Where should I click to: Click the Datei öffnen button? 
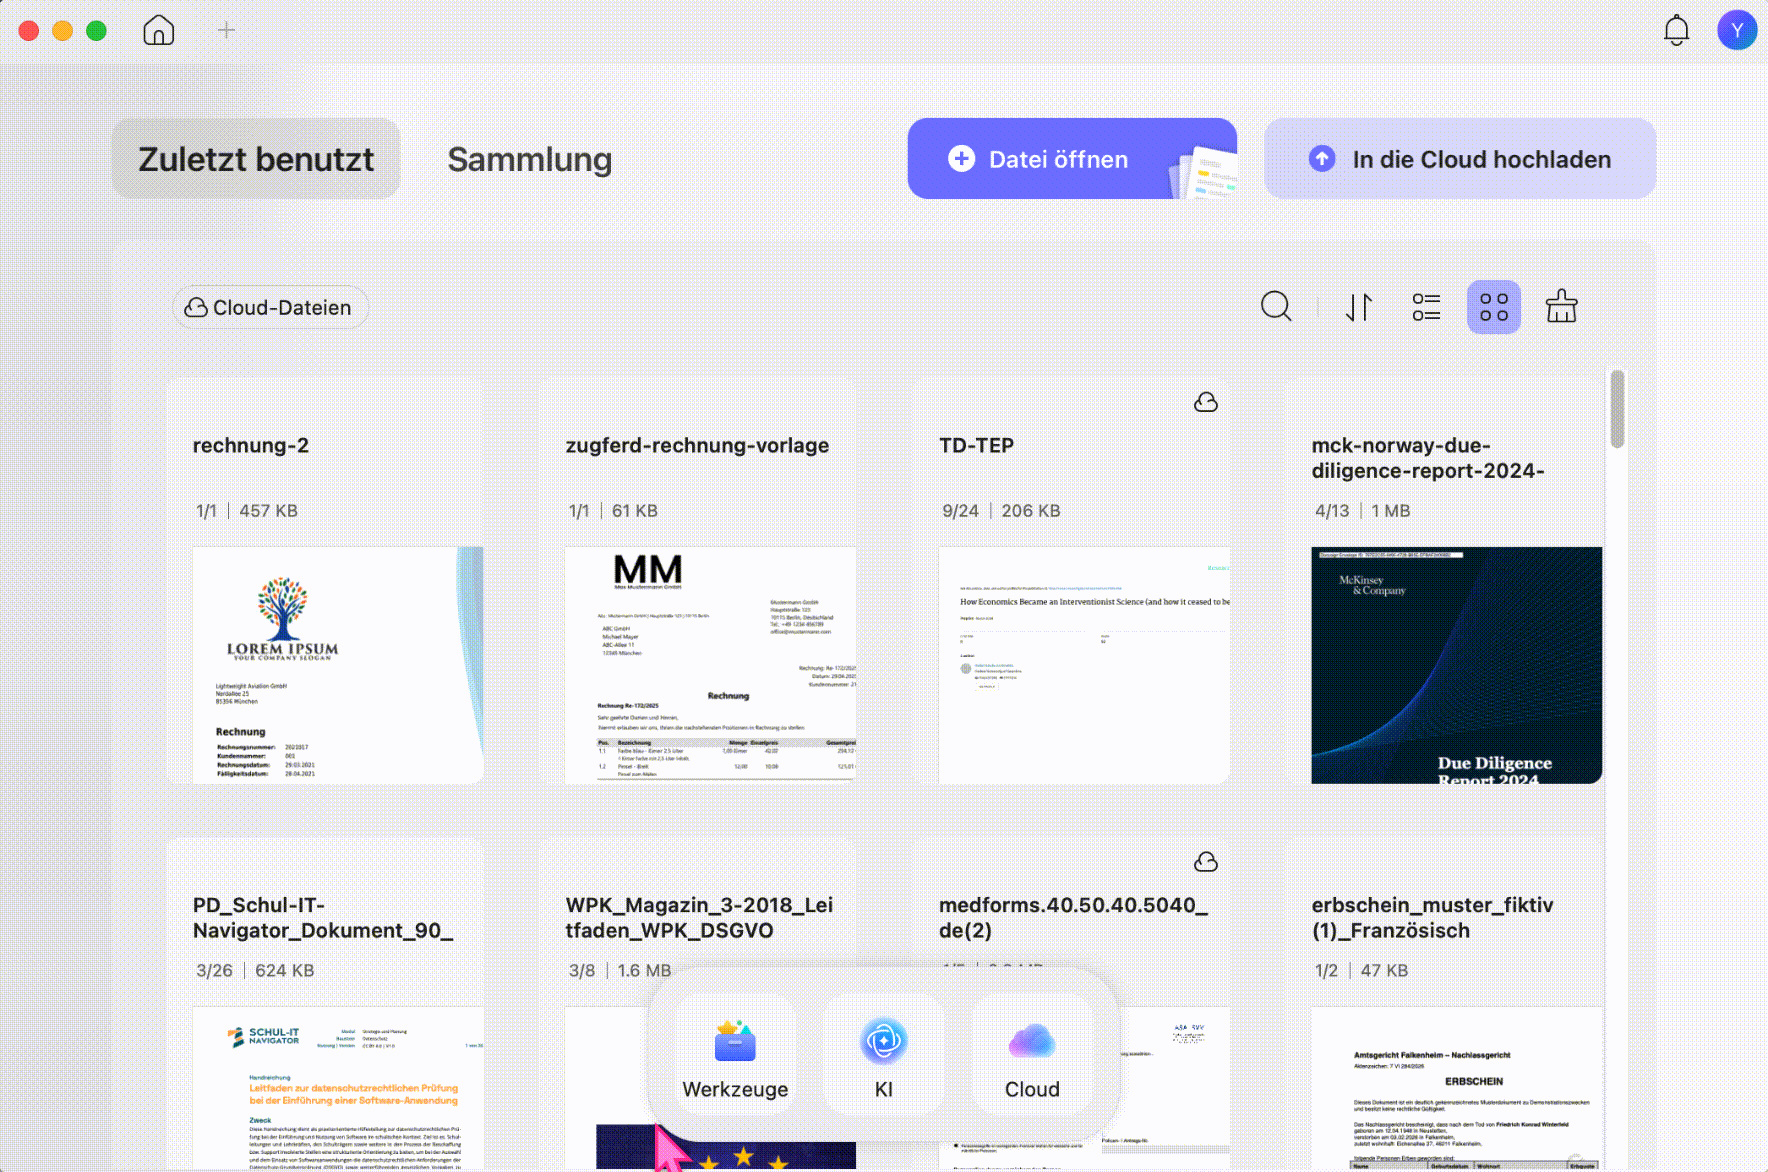pos(1072,159)
